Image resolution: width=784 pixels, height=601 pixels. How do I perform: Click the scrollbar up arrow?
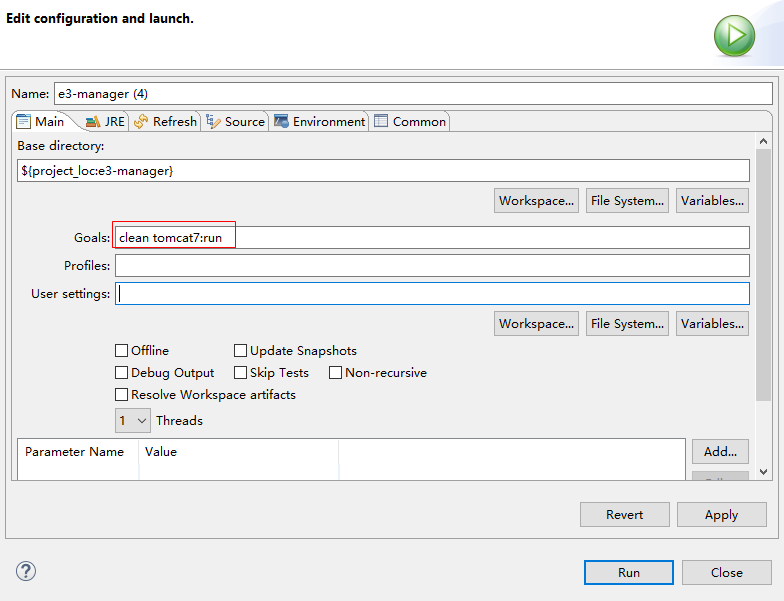pos(764,141)
